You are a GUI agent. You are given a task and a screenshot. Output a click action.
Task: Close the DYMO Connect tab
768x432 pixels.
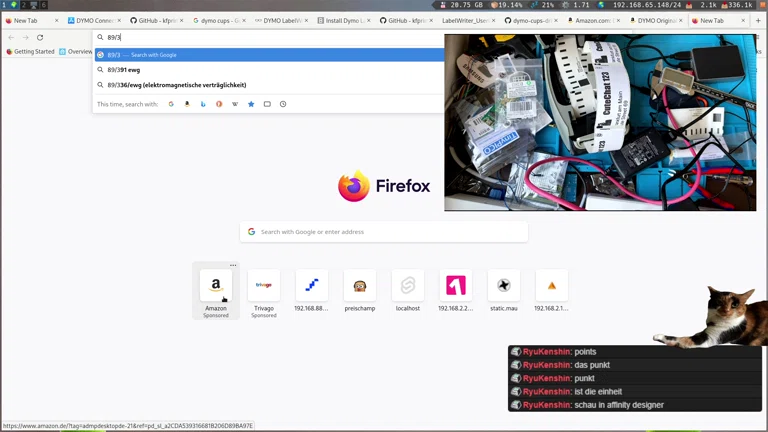pos(119,21)
